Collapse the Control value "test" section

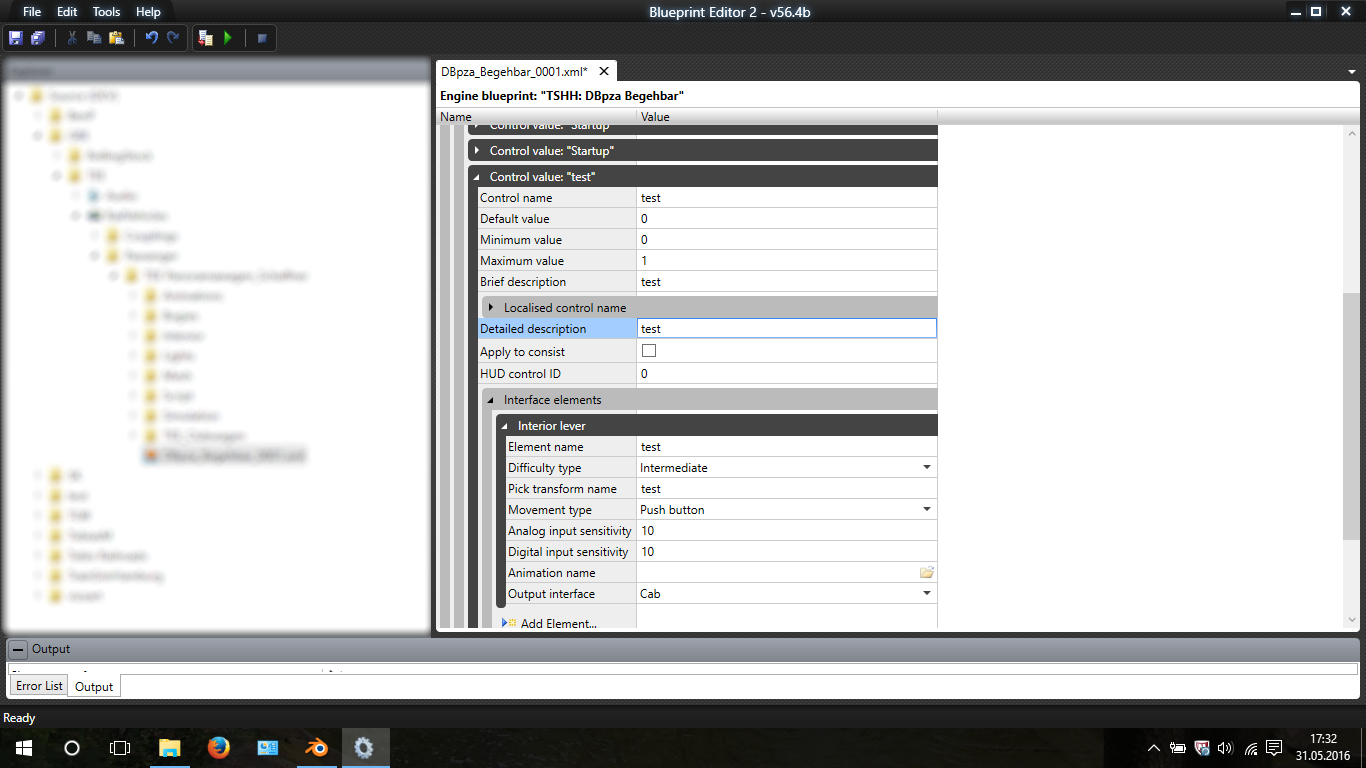[477, 177]
